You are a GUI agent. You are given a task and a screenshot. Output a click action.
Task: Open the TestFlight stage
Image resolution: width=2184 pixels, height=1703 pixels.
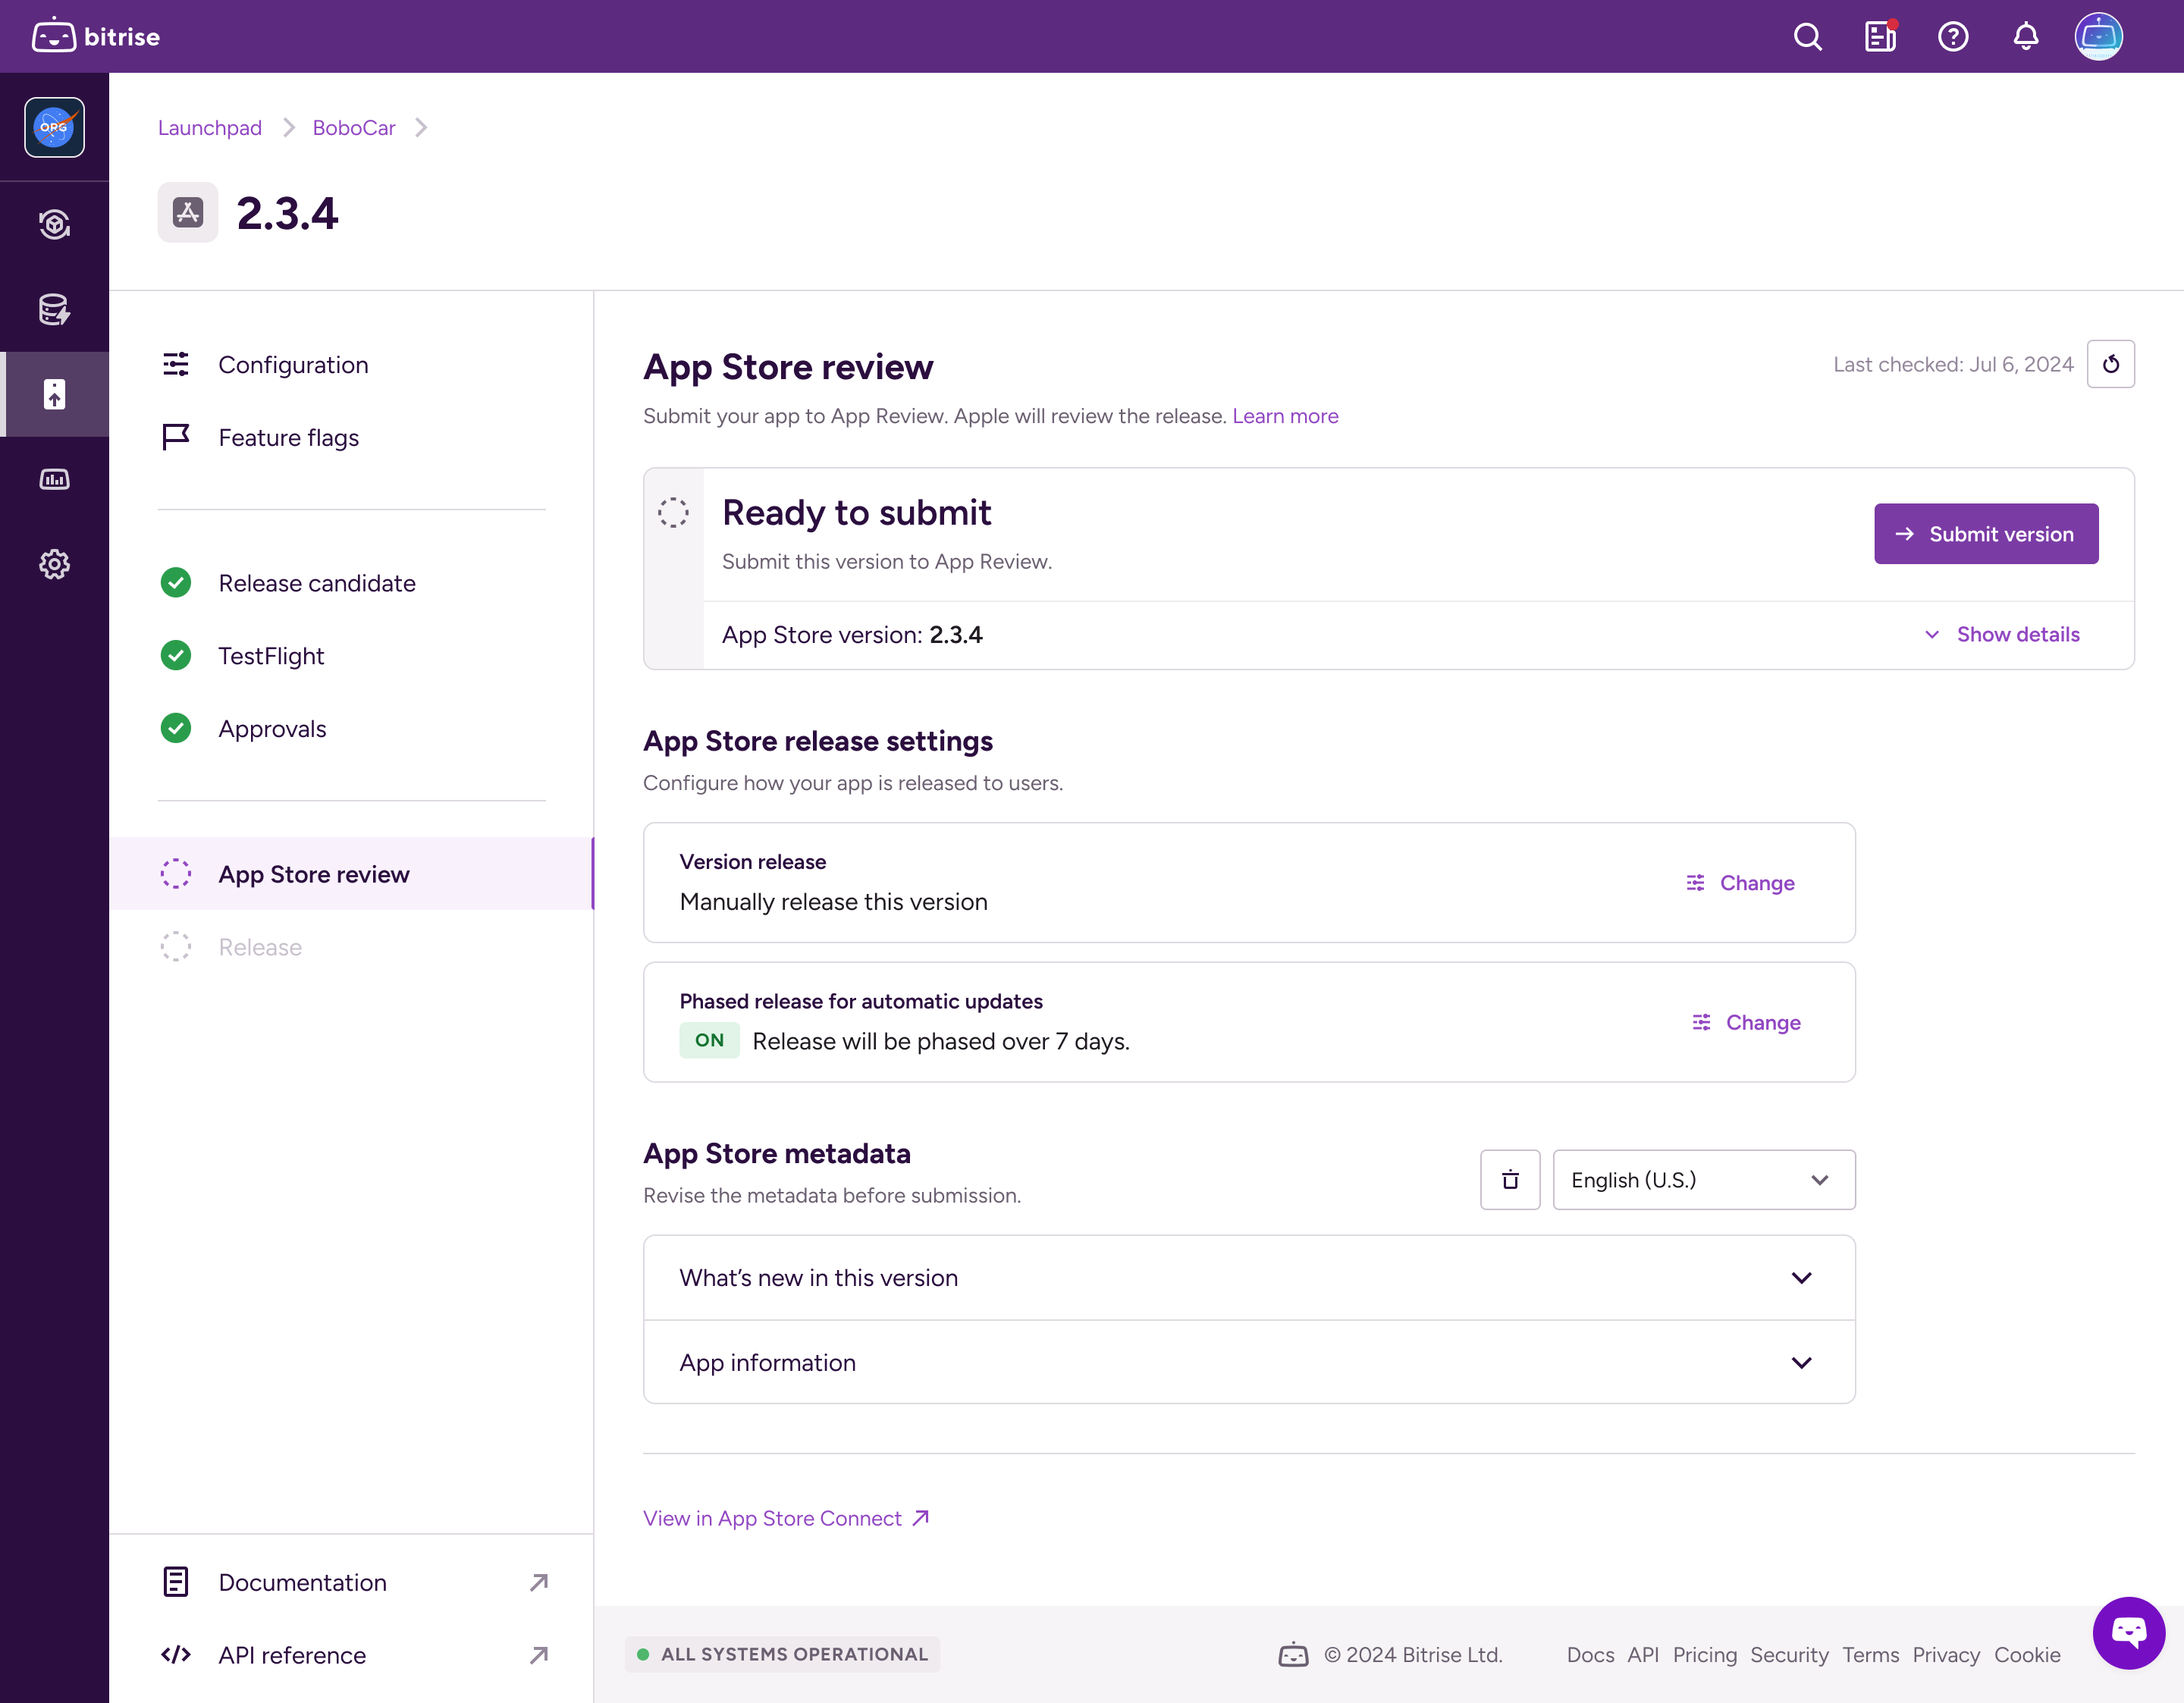coord(271,656)
